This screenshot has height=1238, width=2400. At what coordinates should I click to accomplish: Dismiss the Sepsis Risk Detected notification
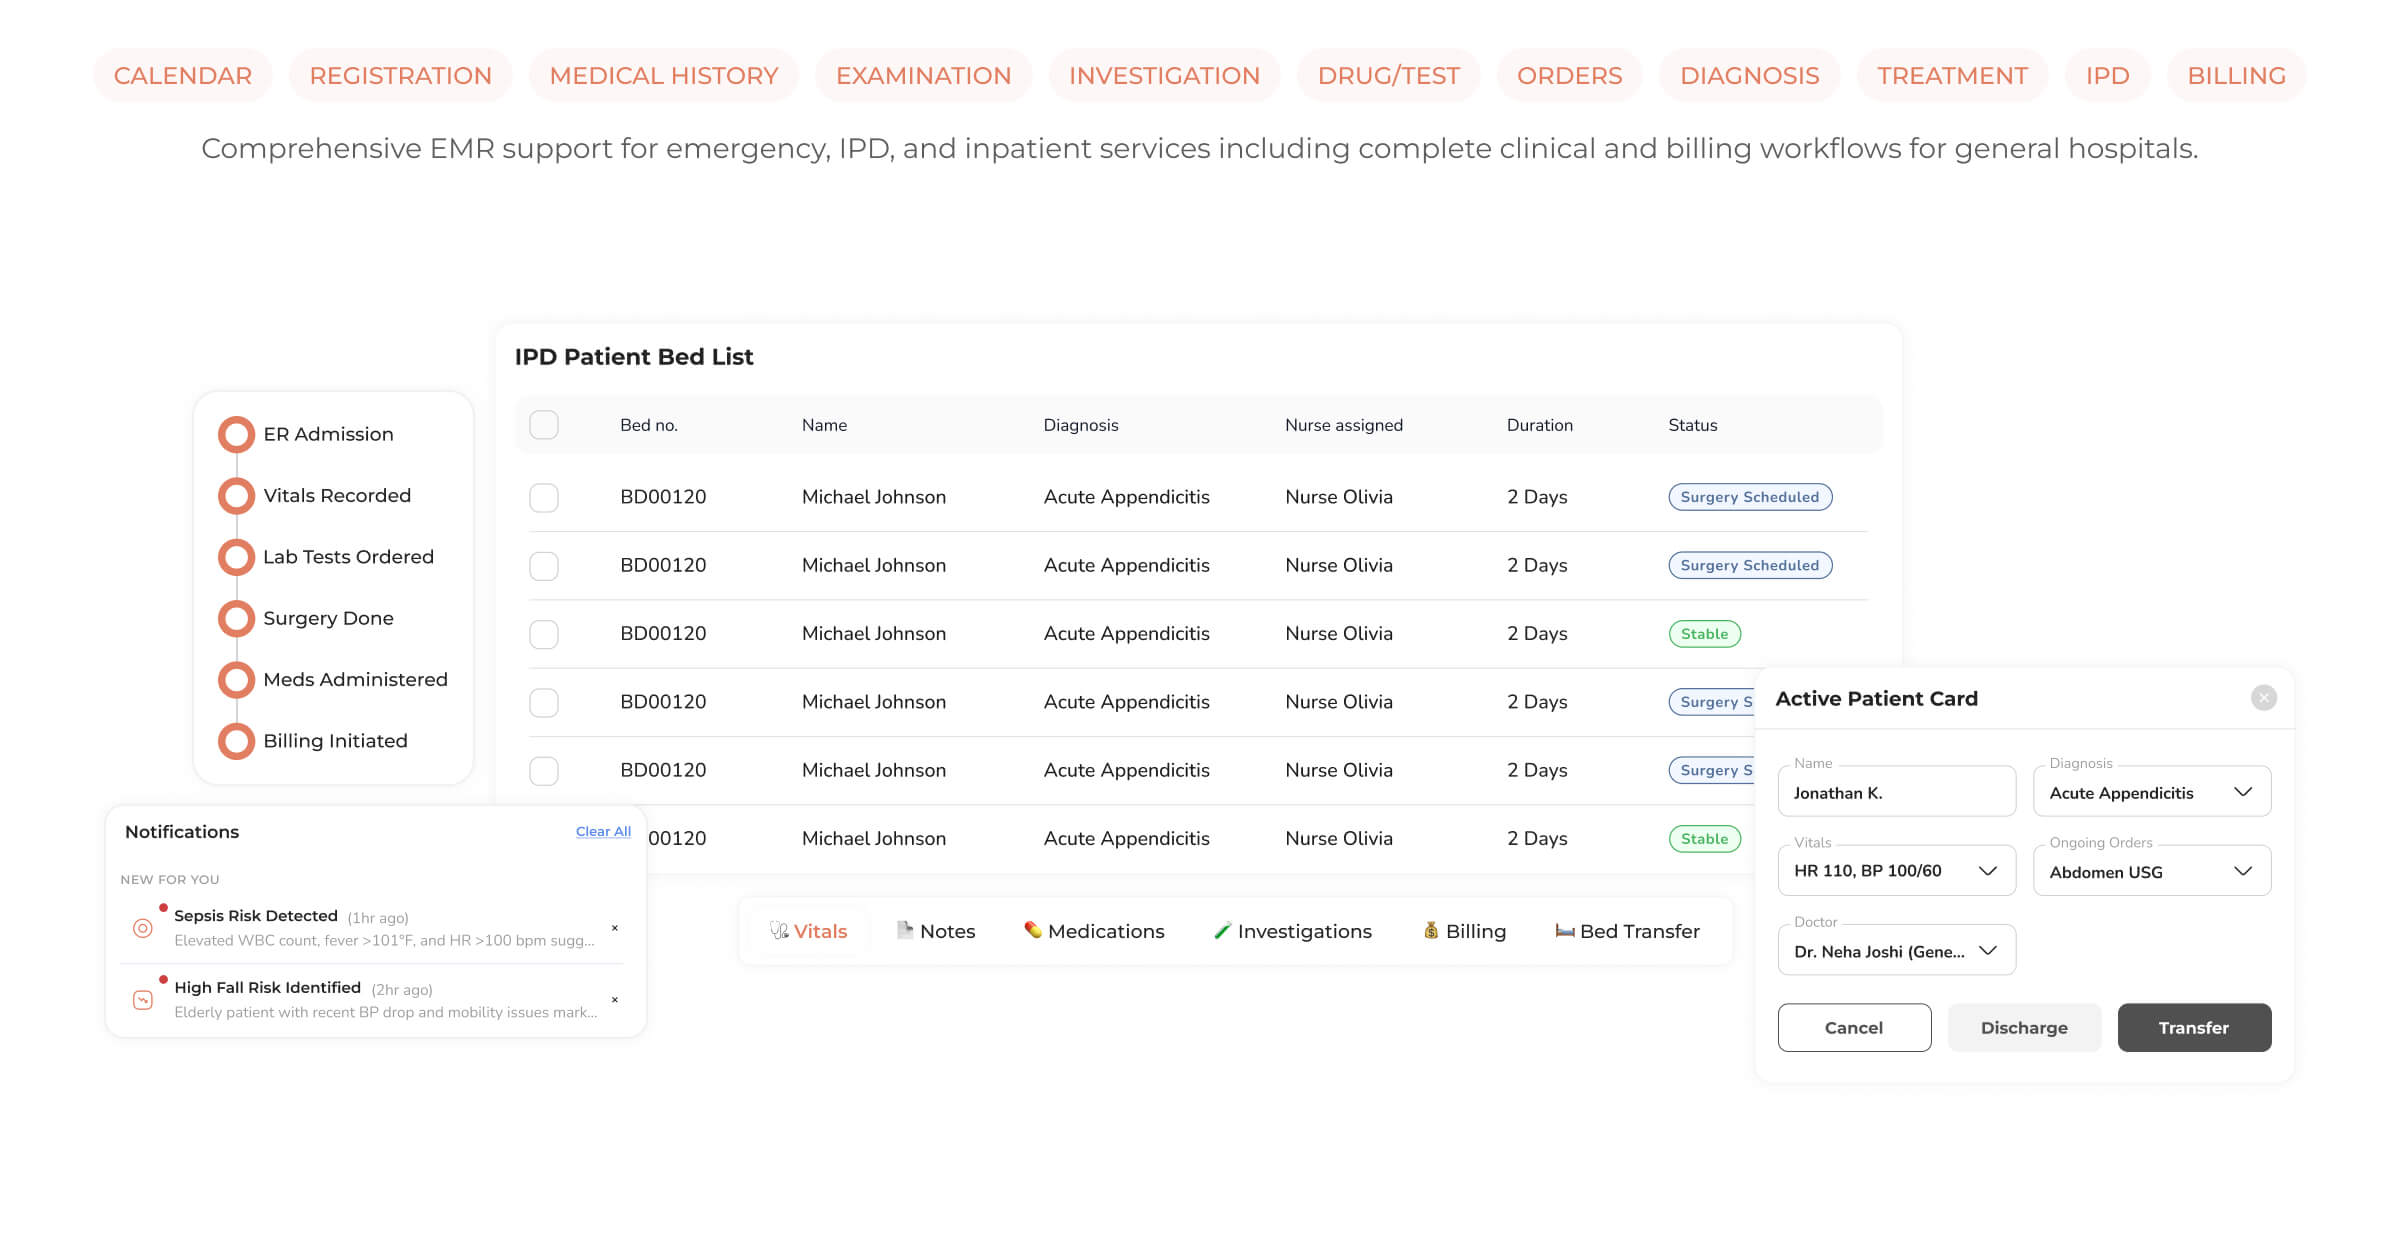pos(615,928)
